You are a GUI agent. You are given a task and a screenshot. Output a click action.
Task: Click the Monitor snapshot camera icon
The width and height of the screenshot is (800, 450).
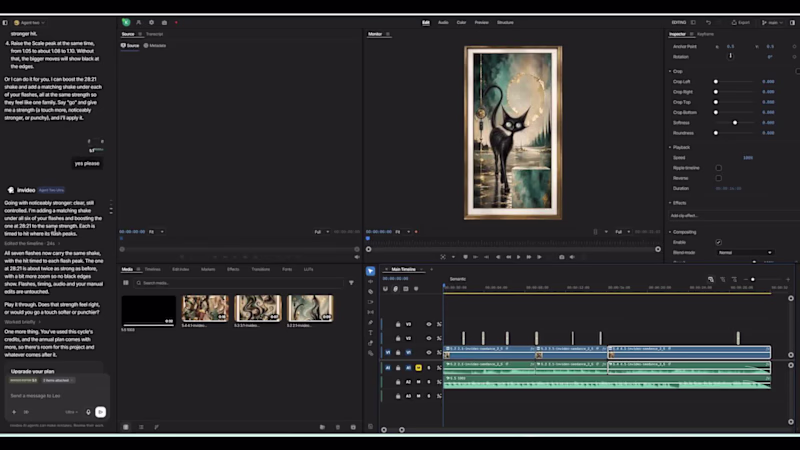point(562,257)
